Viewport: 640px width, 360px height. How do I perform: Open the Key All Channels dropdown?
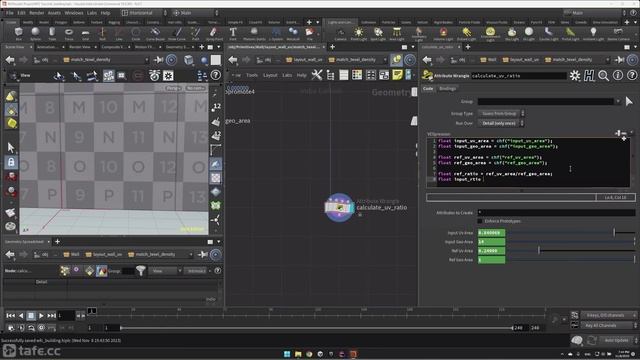pyautogui.click(x=608, y=325)
